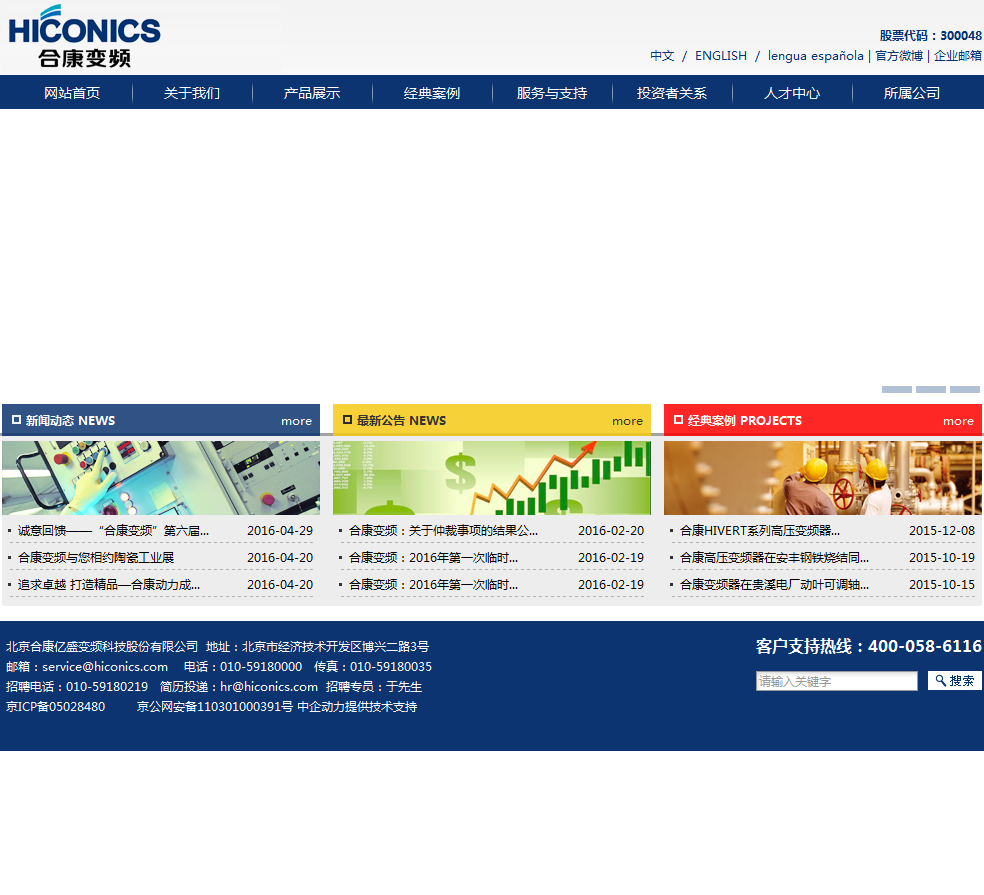Image resolution: width=984 pixels, height=895 pixels.
Task: Click the square icon beside 经典案例 PROJECTS
Action: [x=678, y=420]
